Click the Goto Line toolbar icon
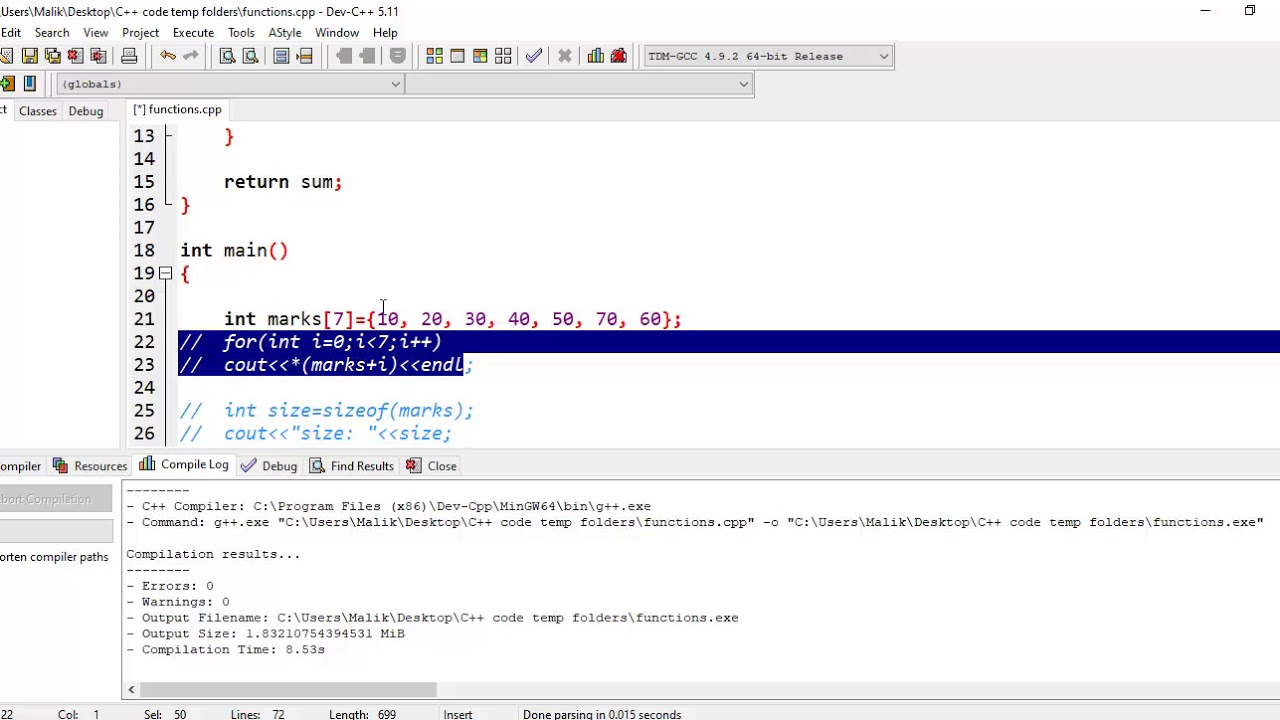The image size is (1280, 720). (305, 56)
